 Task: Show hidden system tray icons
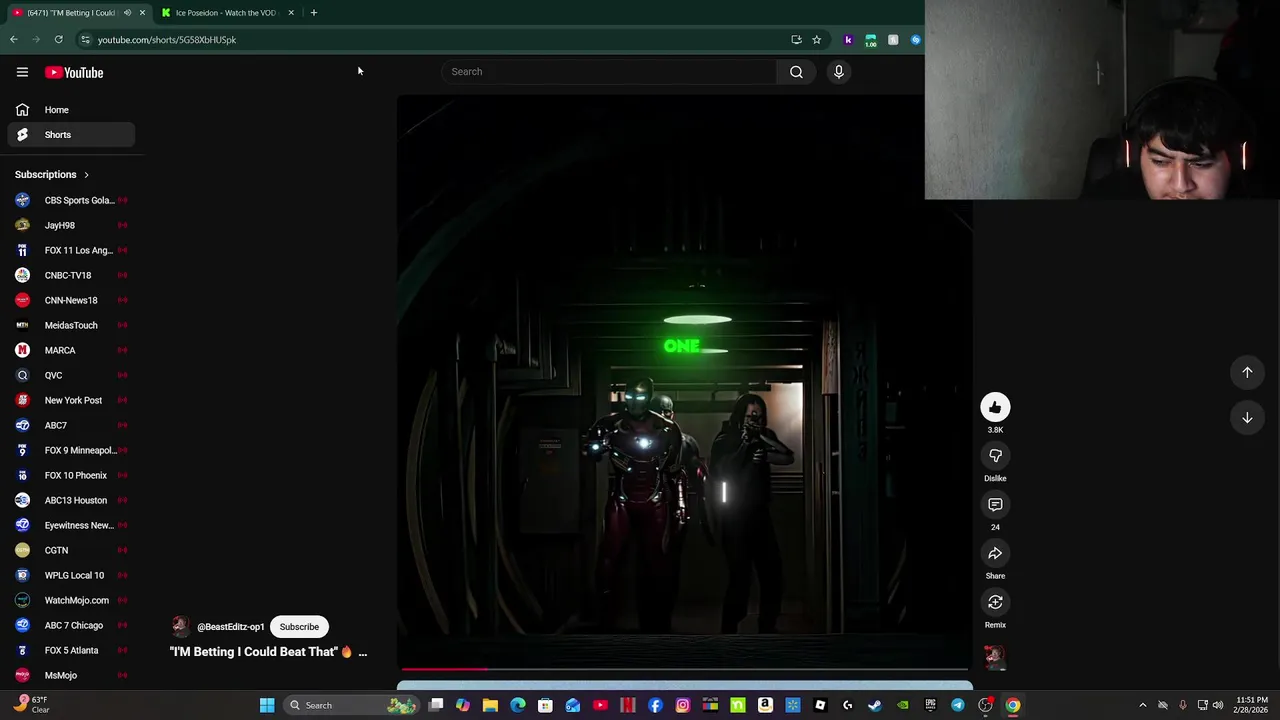[x=1143, y=705]
